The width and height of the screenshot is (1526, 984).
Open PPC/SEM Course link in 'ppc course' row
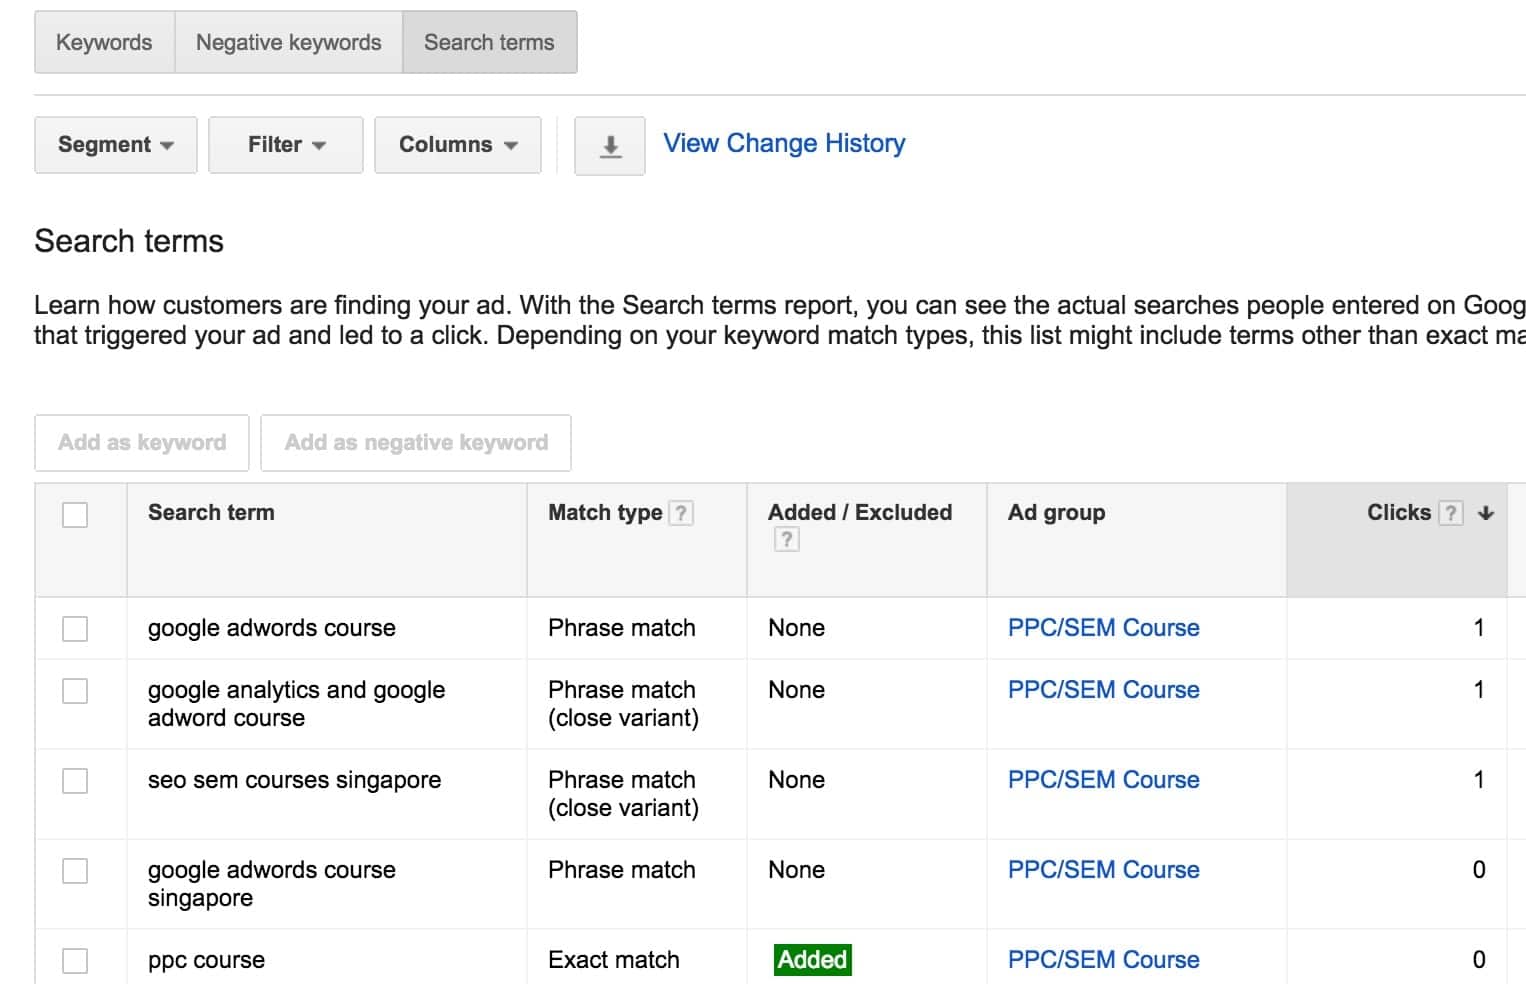(1103, 960)
